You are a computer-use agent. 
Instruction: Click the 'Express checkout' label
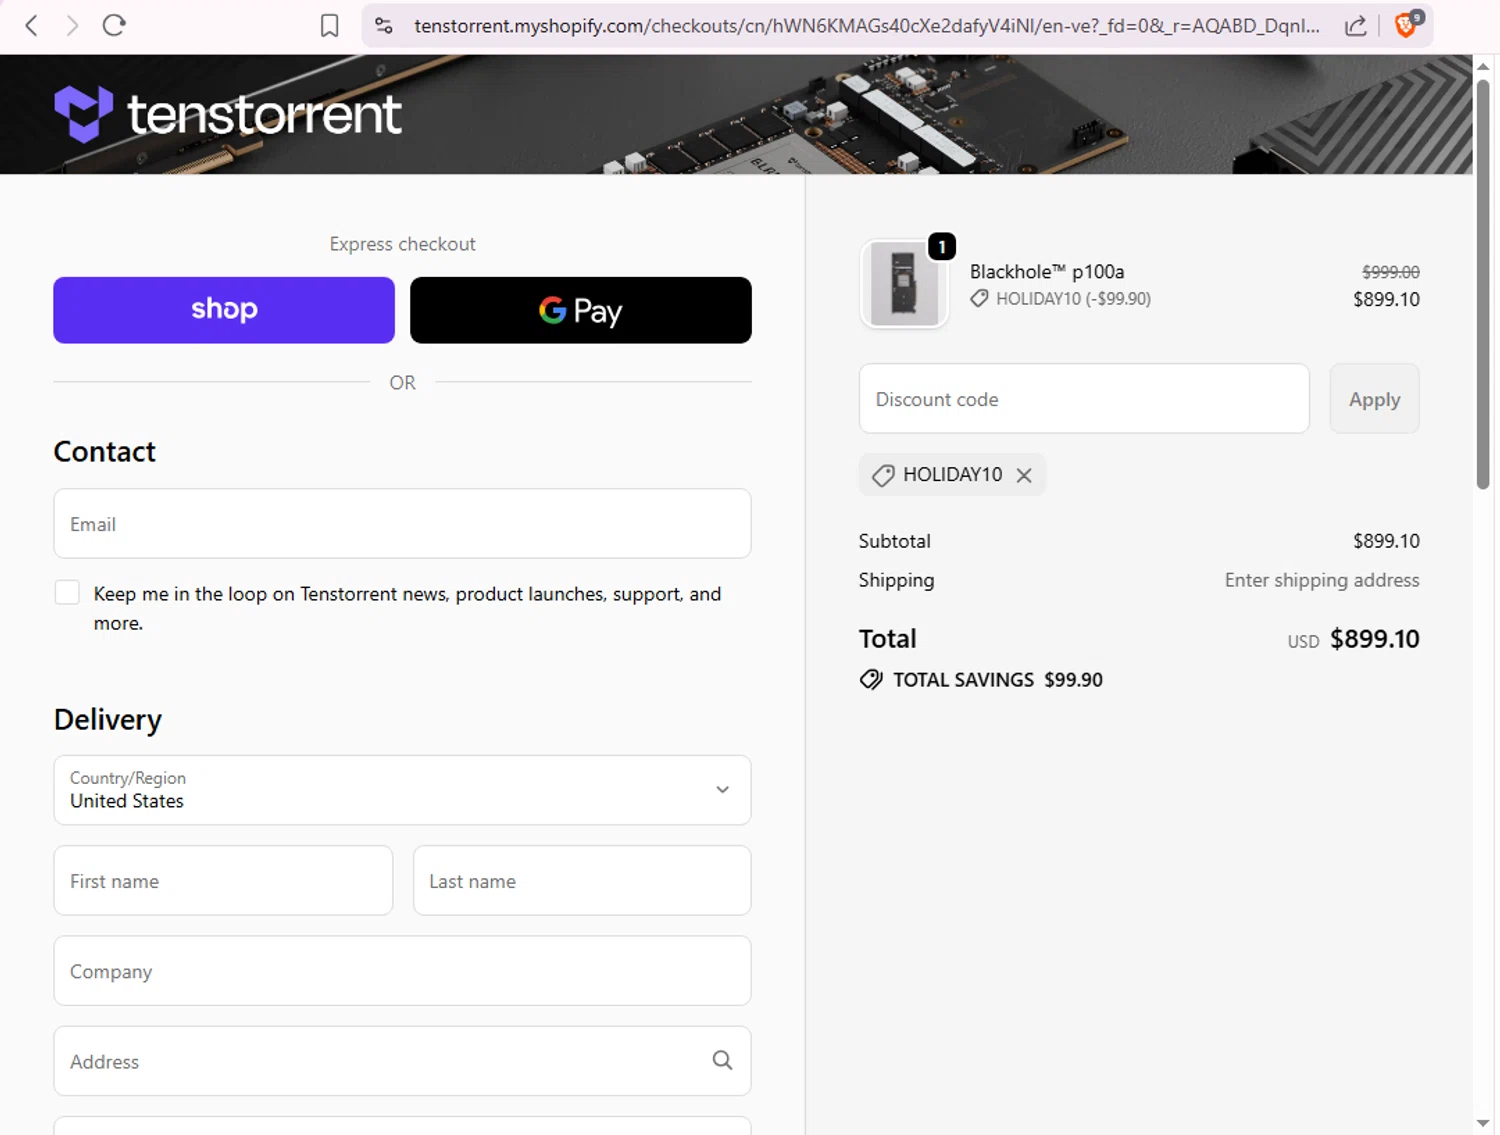coord(402,244)
